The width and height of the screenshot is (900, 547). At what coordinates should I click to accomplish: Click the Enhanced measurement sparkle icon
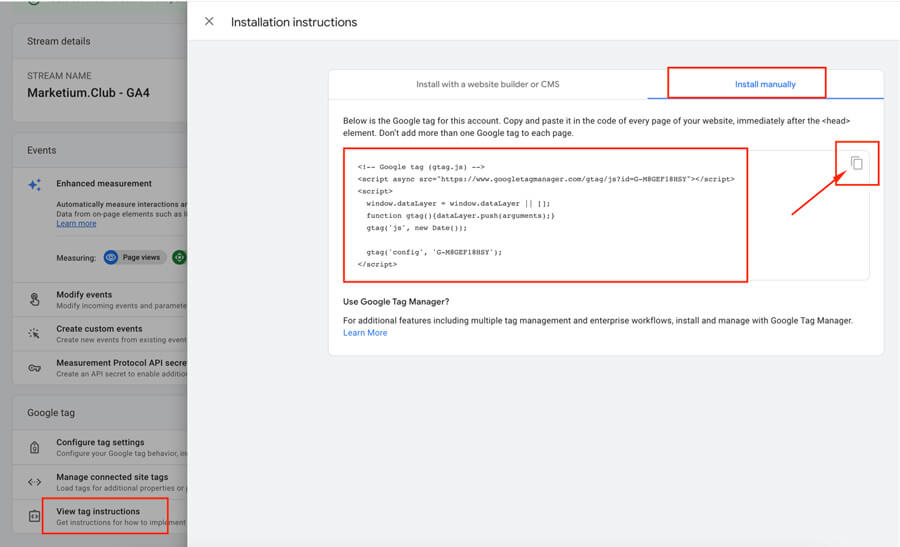pyautogui.click(x=35, y=185)
